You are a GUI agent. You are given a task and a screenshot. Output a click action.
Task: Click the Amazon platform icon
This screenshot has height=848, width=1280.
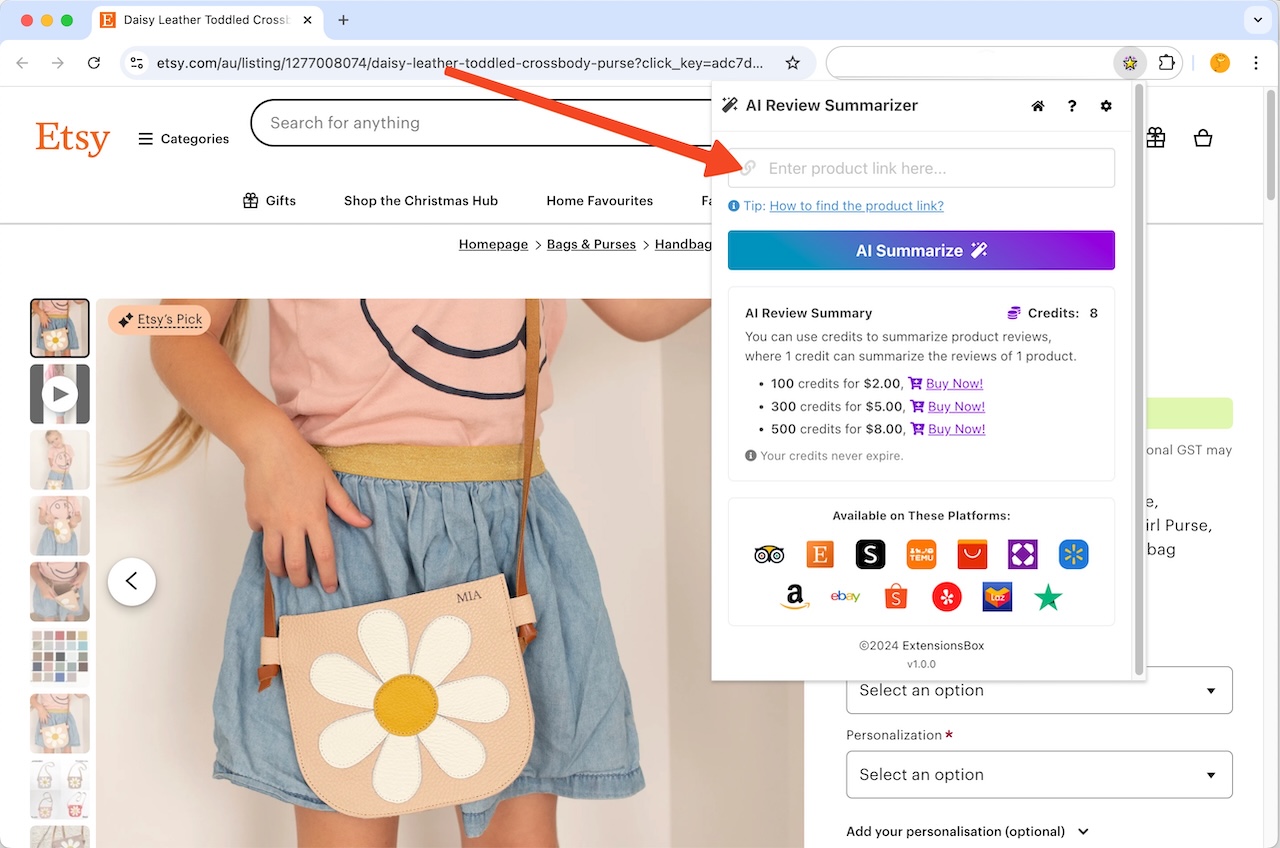794,597
